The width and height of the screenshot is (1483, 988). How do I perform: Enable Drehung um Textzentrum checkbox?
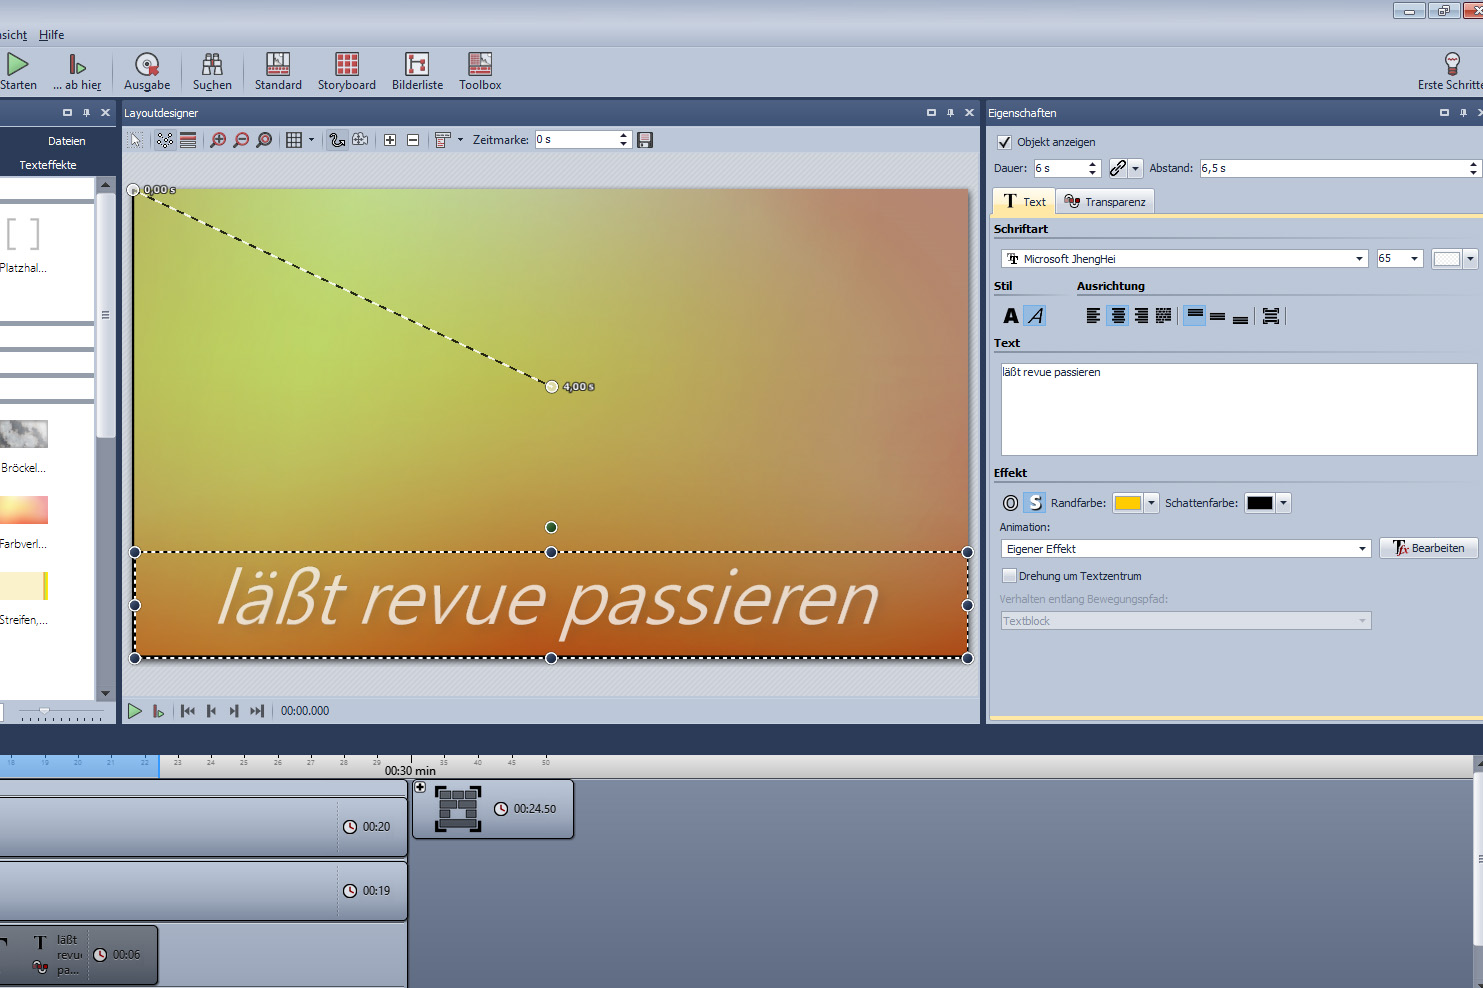click(x=1009, y=576)
